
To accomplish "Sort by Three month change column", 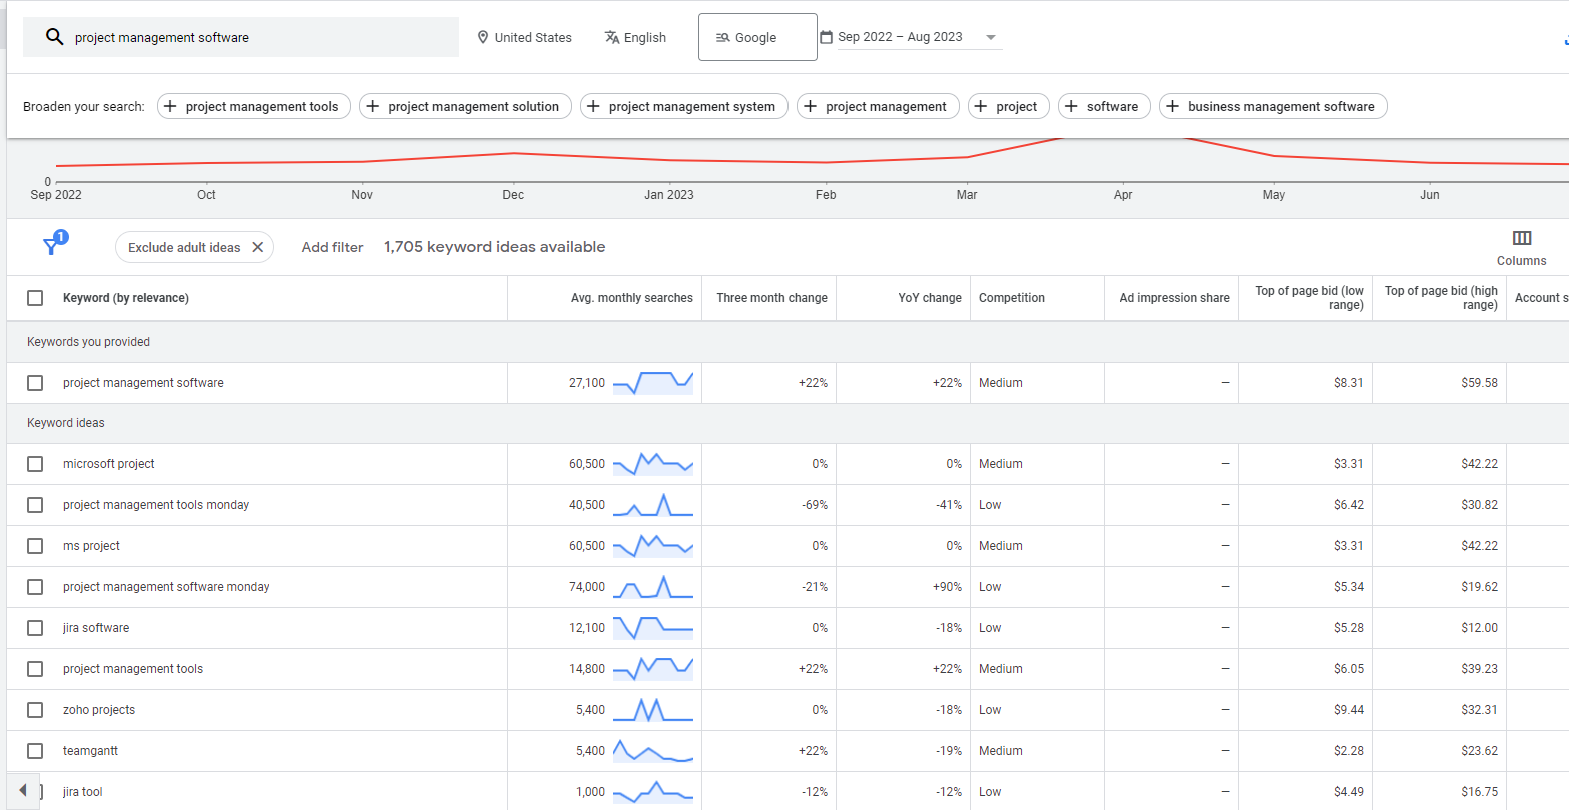I will tap(772, 298).
